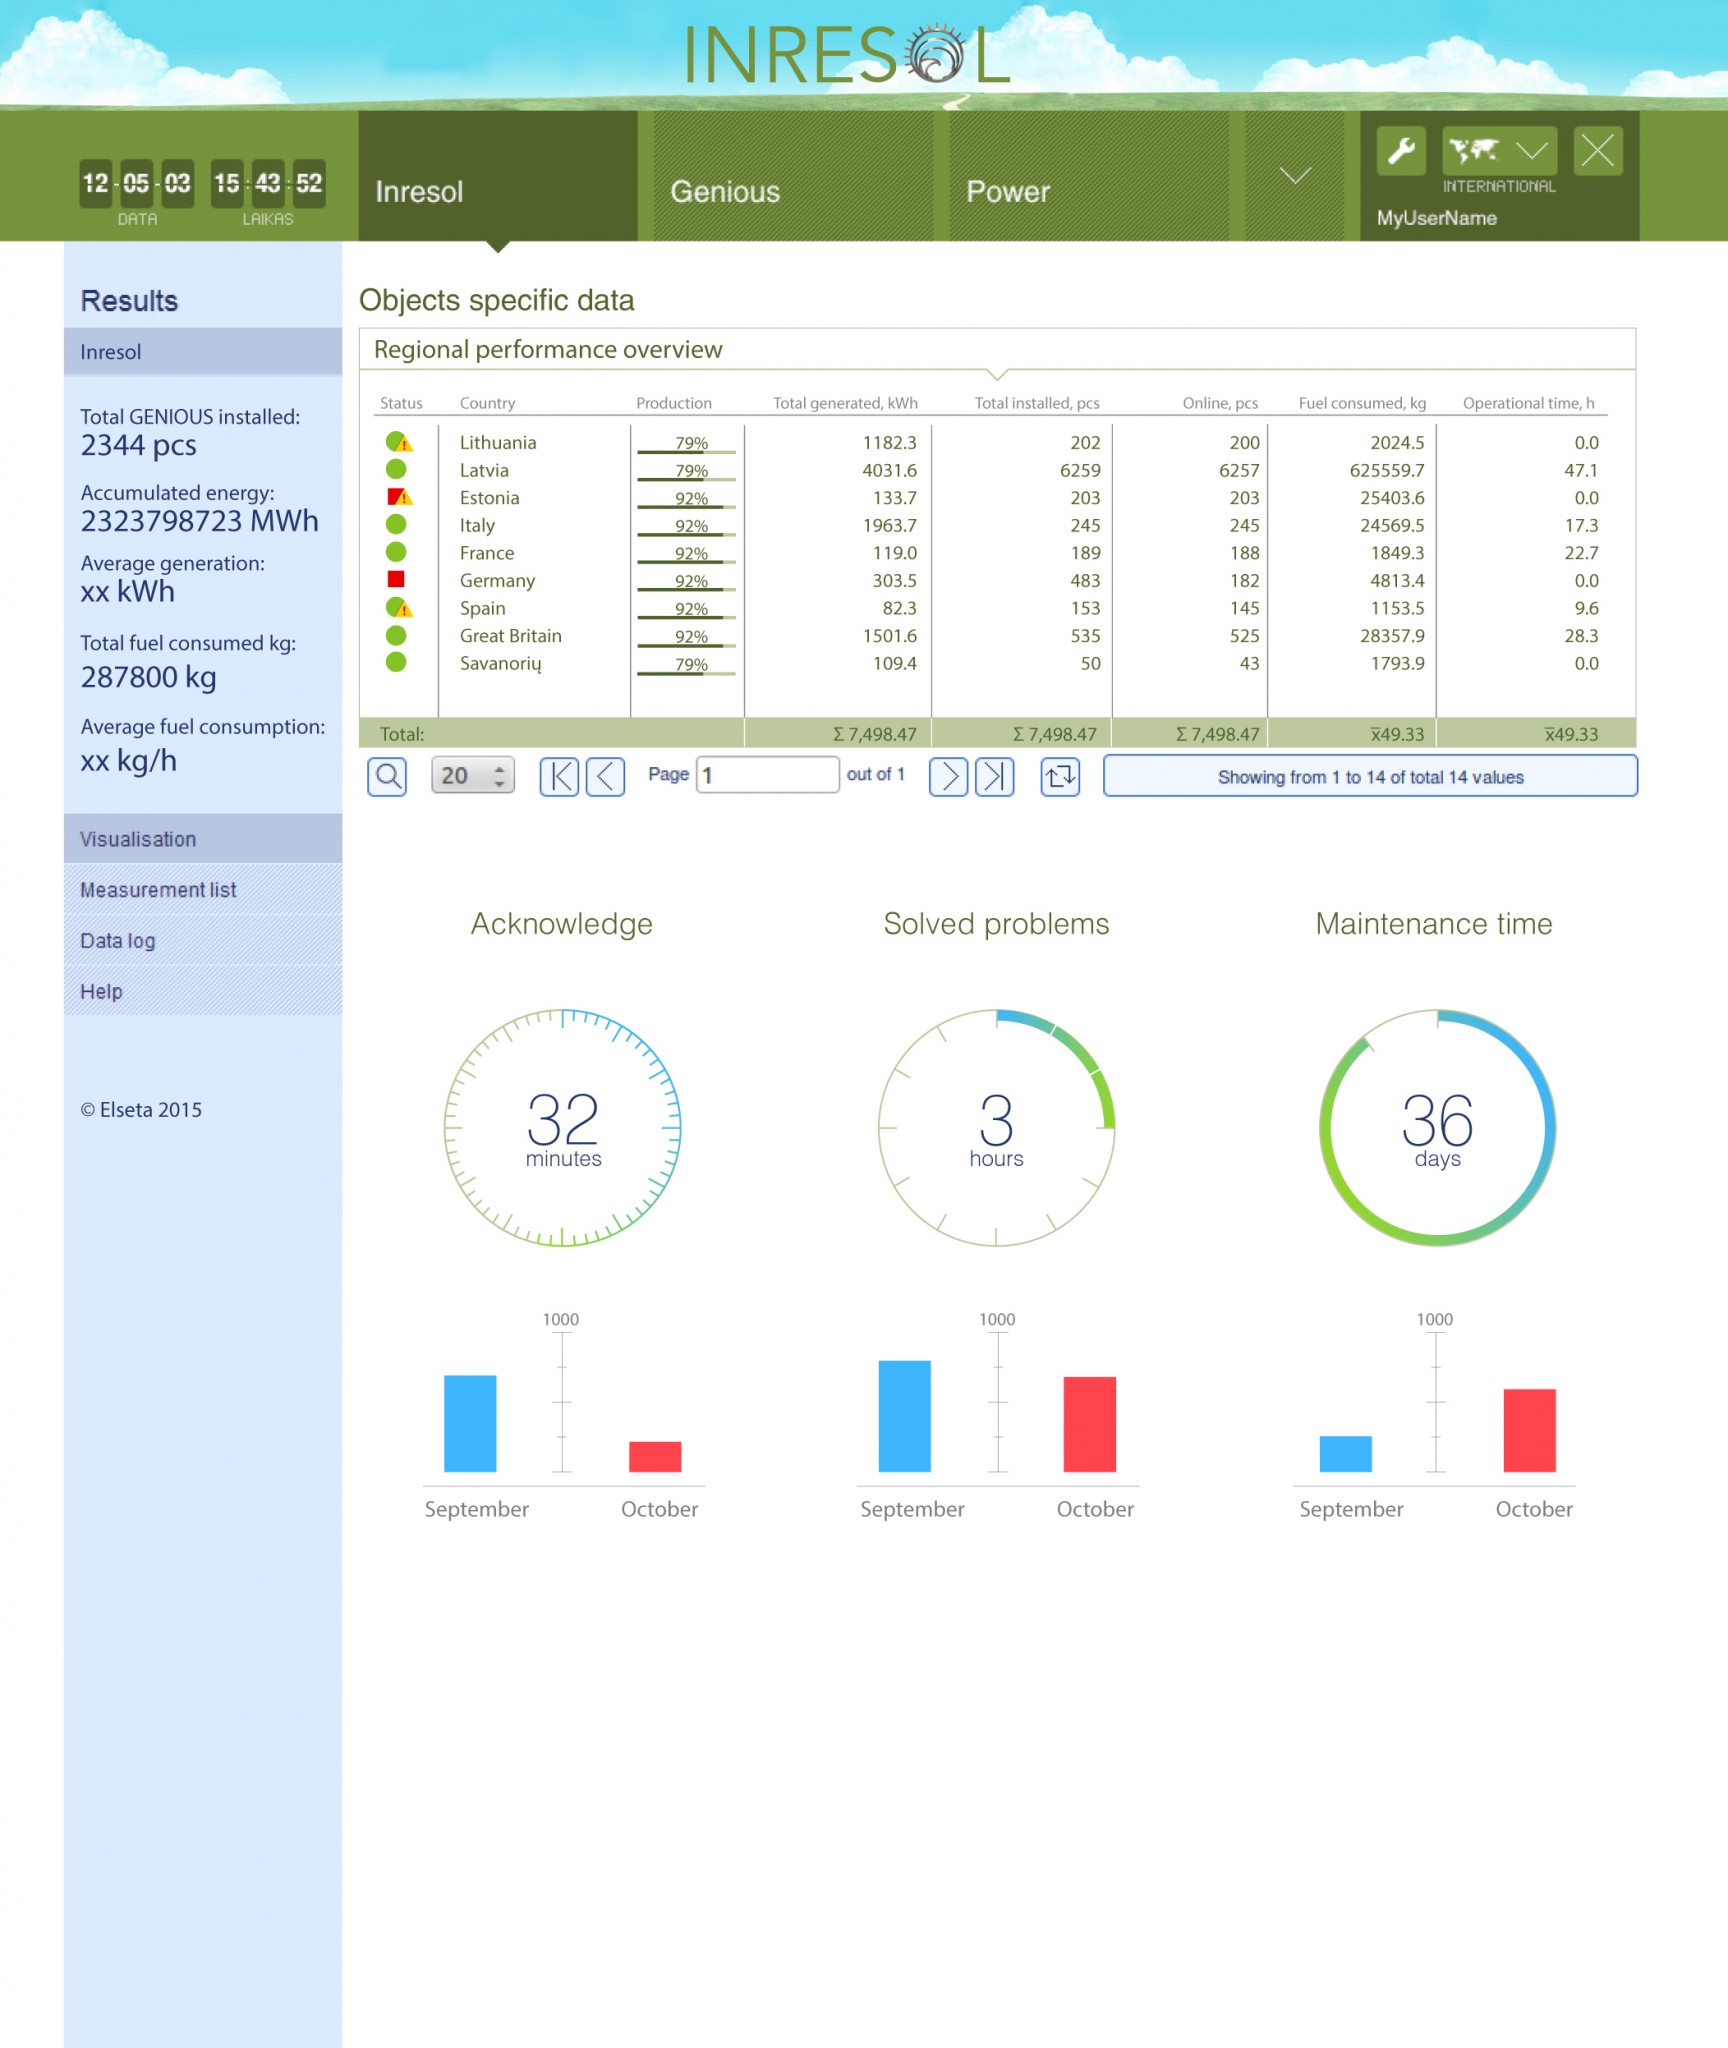The height and width of the screenshot is (2048, 1728).
Task: Click the wrench settings icon
Action: click(1401, 151)
